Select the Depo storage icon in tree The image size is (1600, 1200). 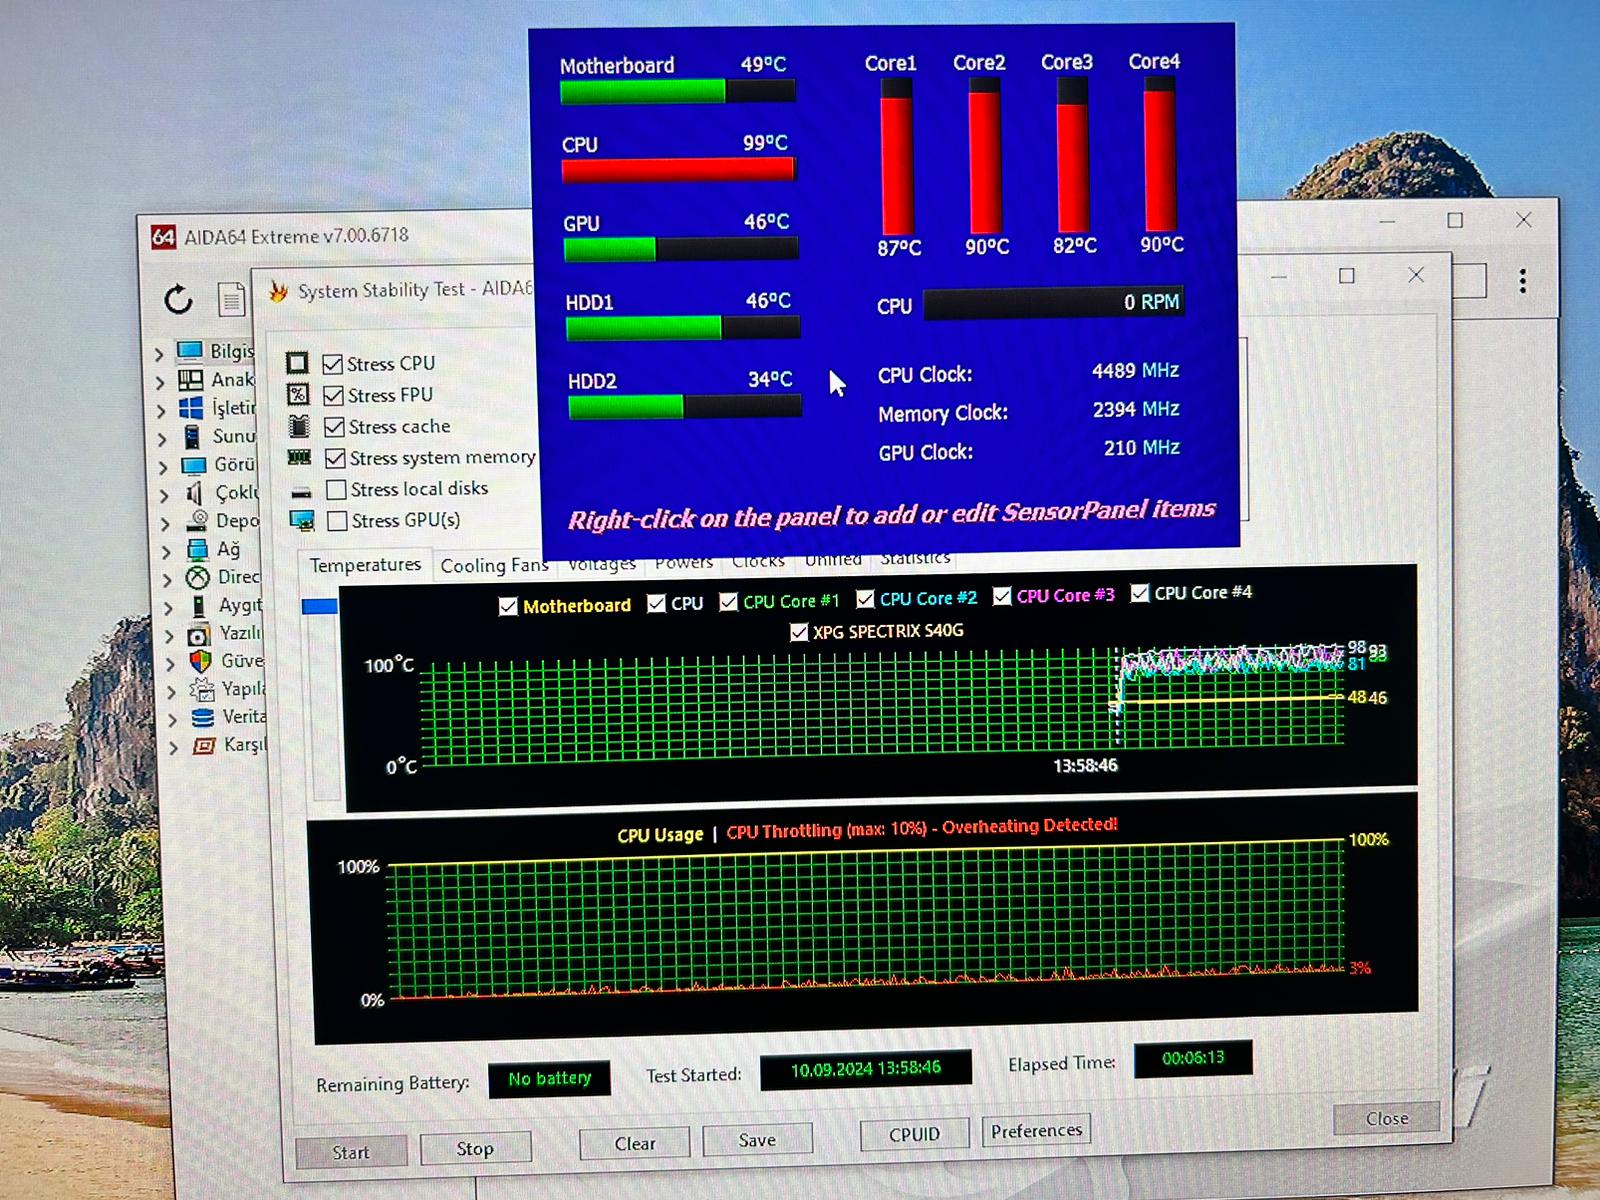point(197,521)
